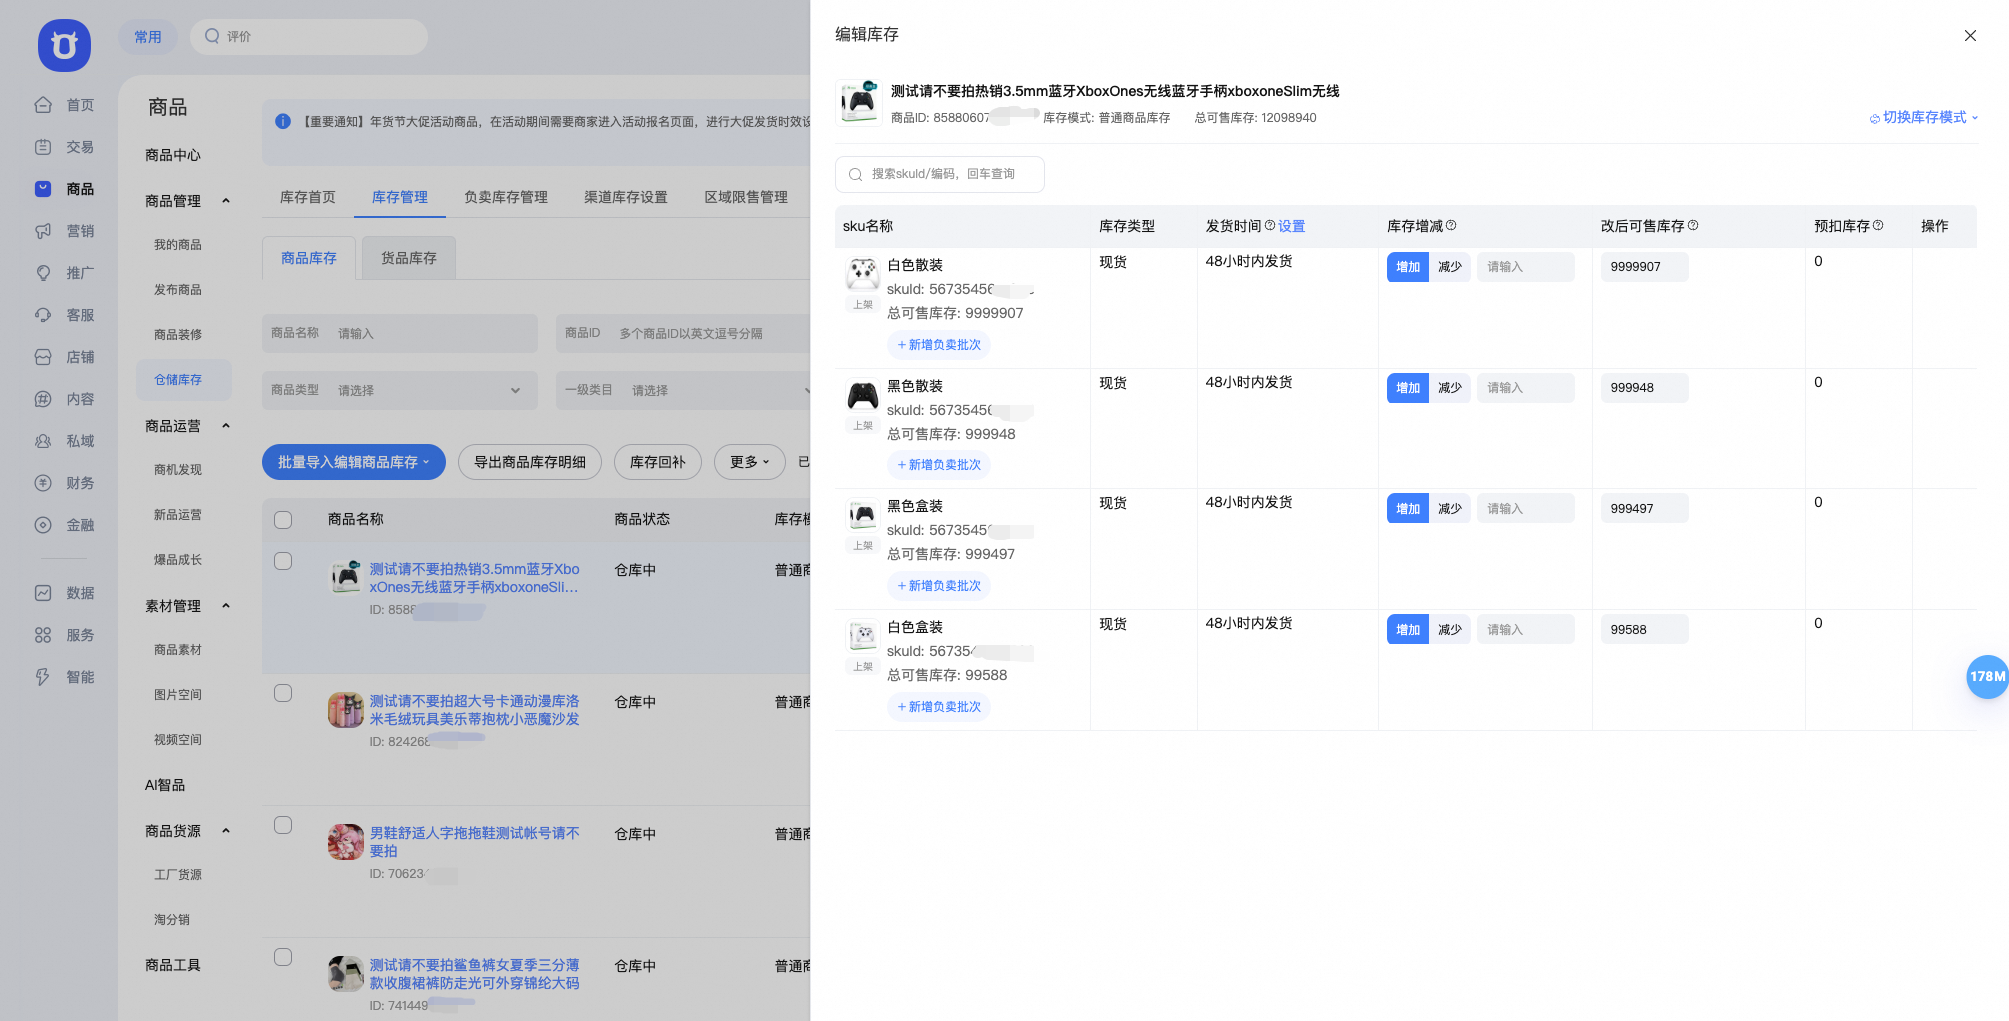Open the 店铺 store icon
This screenshot has height=1021, width=2009.
43,357
